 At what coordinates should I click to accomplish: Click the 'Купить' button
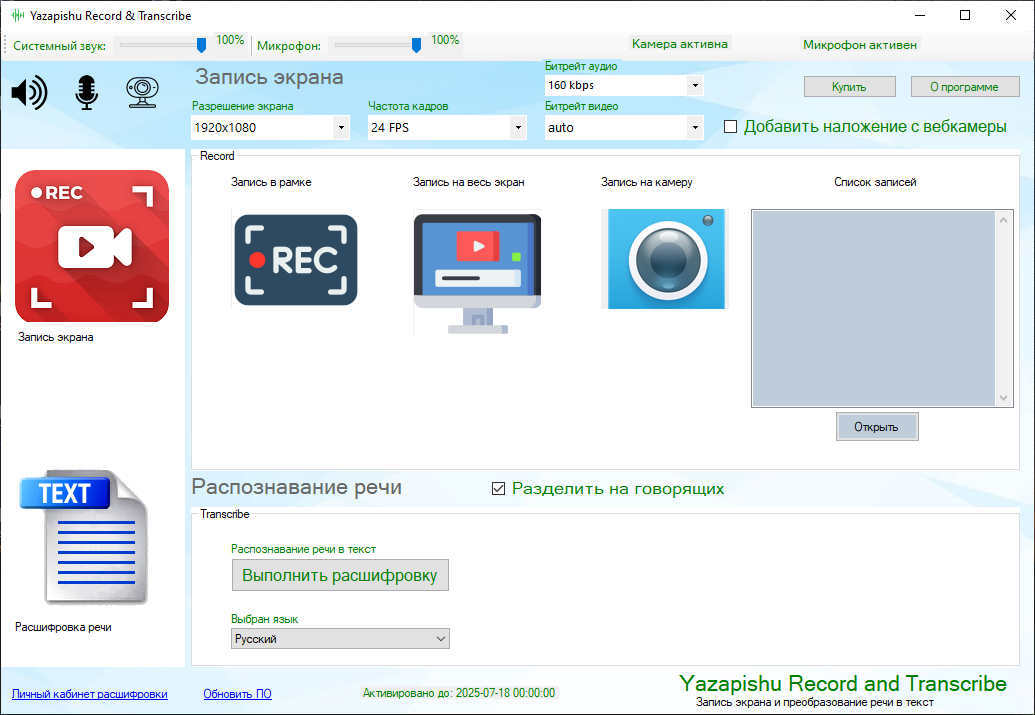[x=850, y=86]
